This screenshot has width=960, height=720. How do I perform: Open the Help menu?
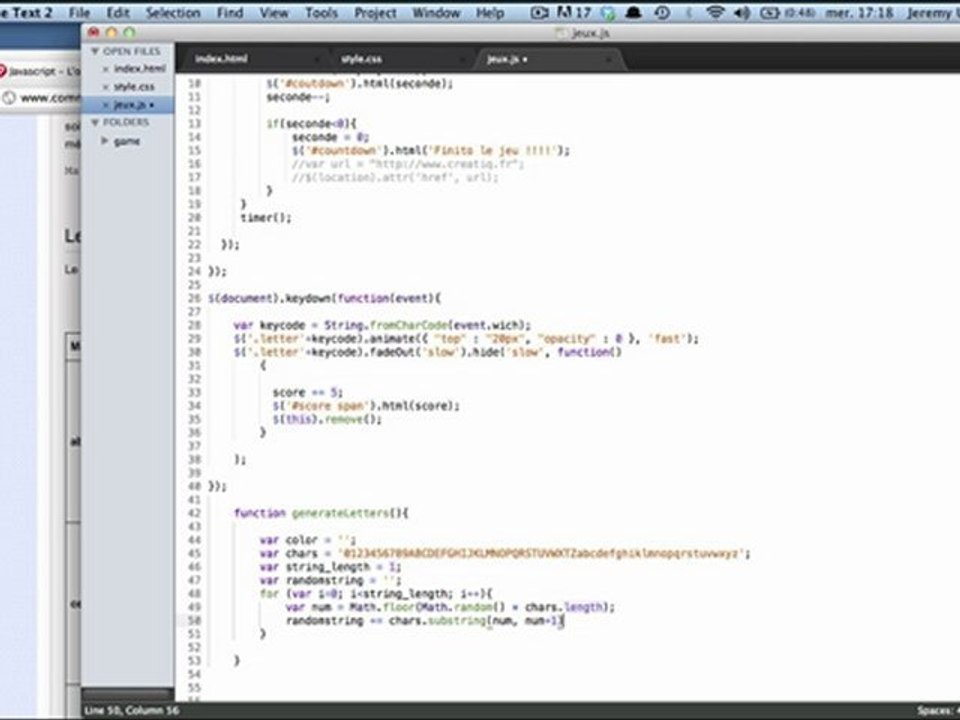coord(490,12)
